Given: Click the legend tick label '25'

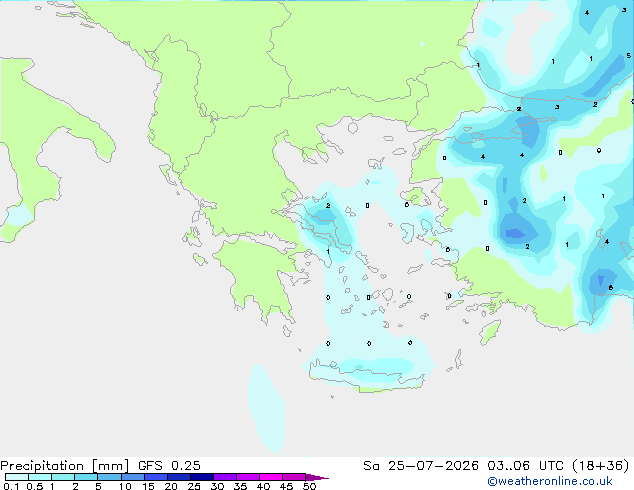Looking at the screenshot, I should (194, 486).
